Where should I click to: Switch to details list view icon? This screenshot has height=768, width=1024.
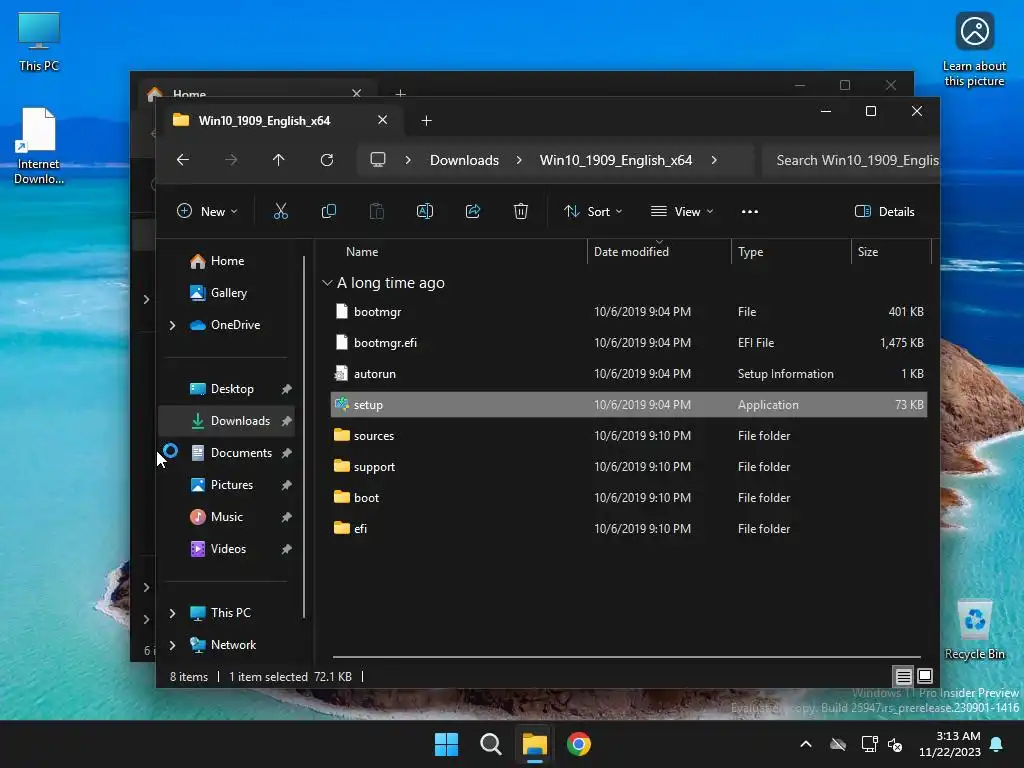tap(903, 676)
